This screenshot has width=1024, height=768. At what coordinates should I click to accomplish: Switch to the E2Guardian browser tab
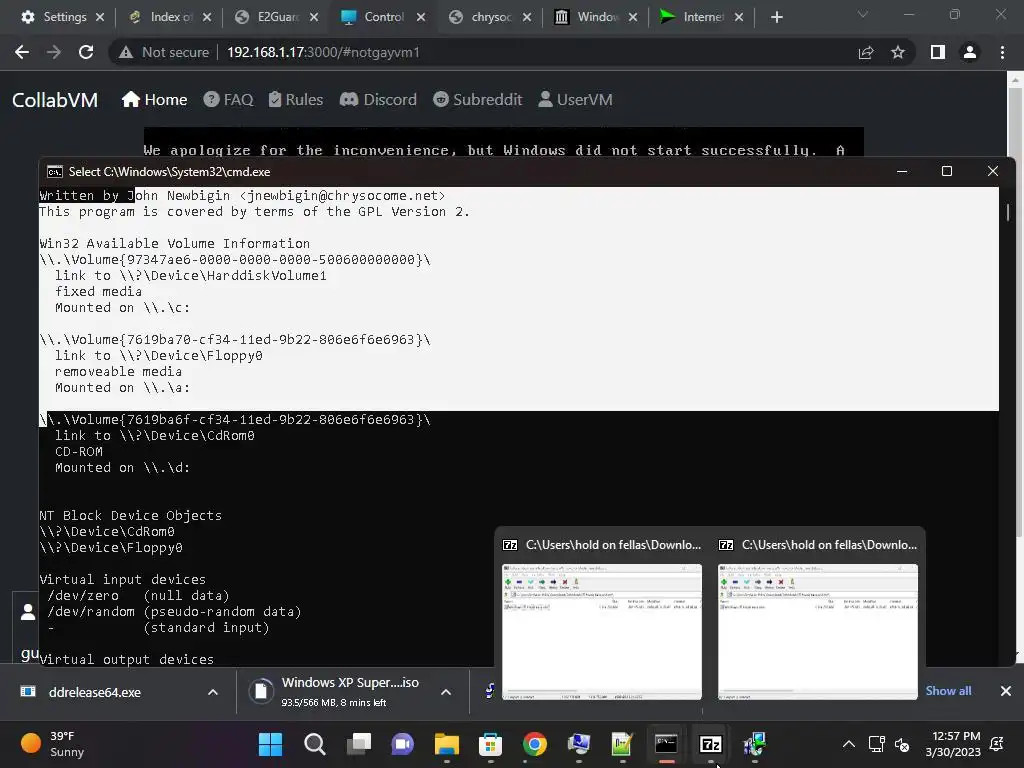coord(278,17)
